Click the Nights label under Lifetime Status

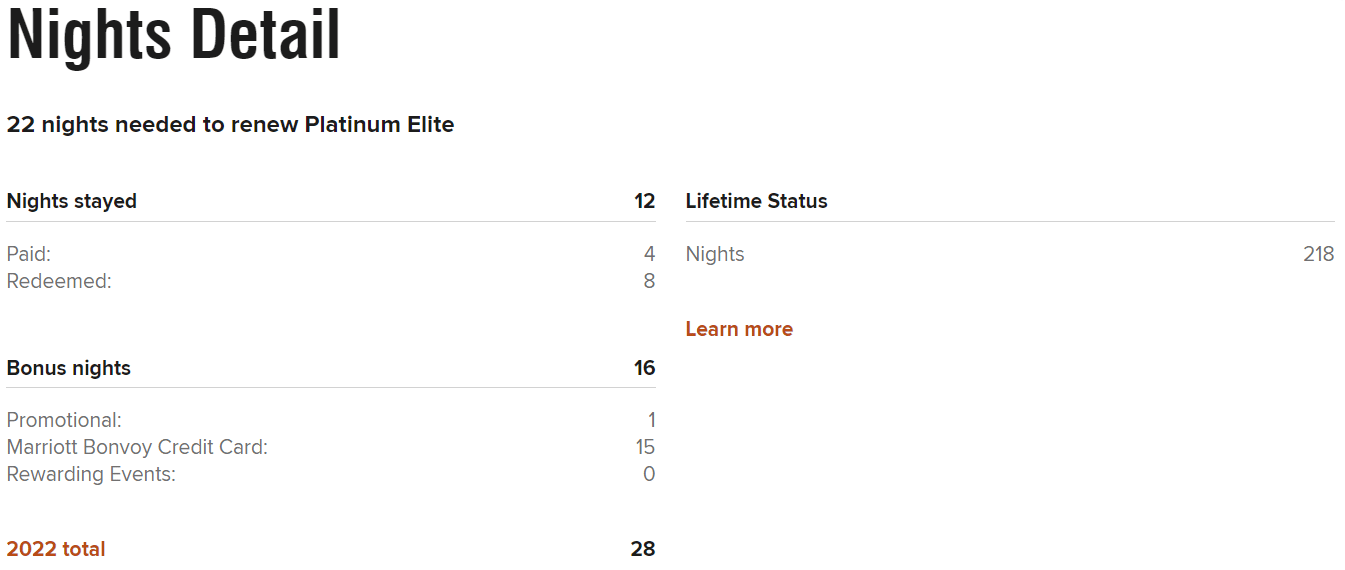(x=715, y=254)
